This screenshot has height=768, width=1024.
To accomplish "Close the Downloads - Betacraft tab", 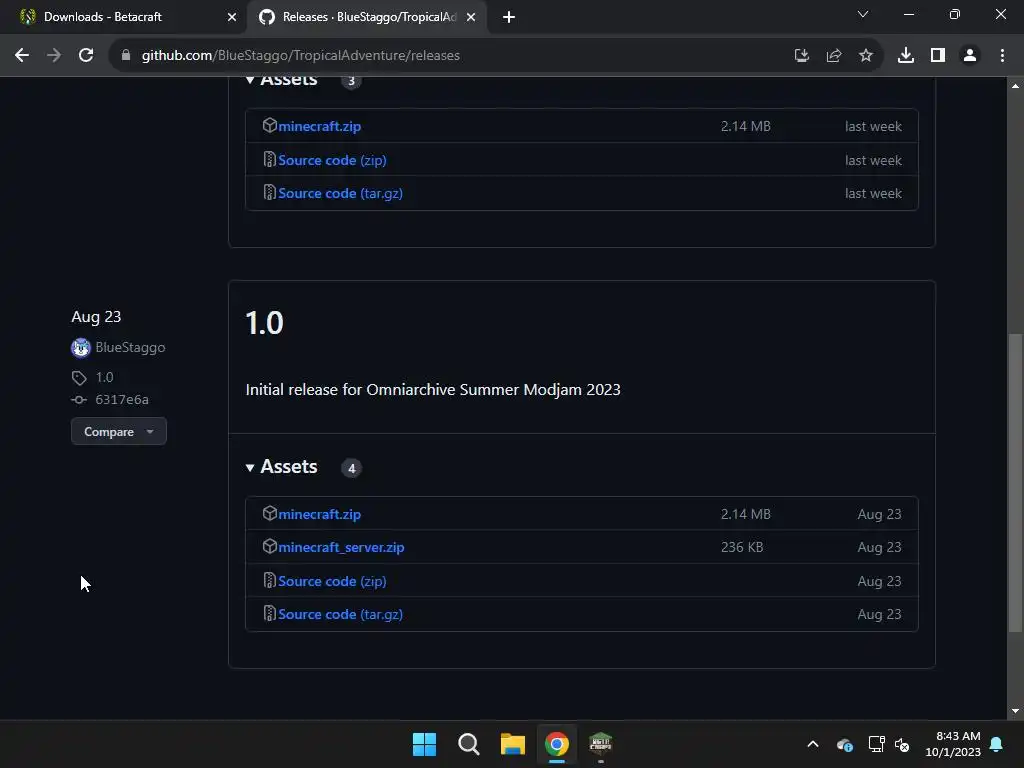I will [x=232, y=17].
